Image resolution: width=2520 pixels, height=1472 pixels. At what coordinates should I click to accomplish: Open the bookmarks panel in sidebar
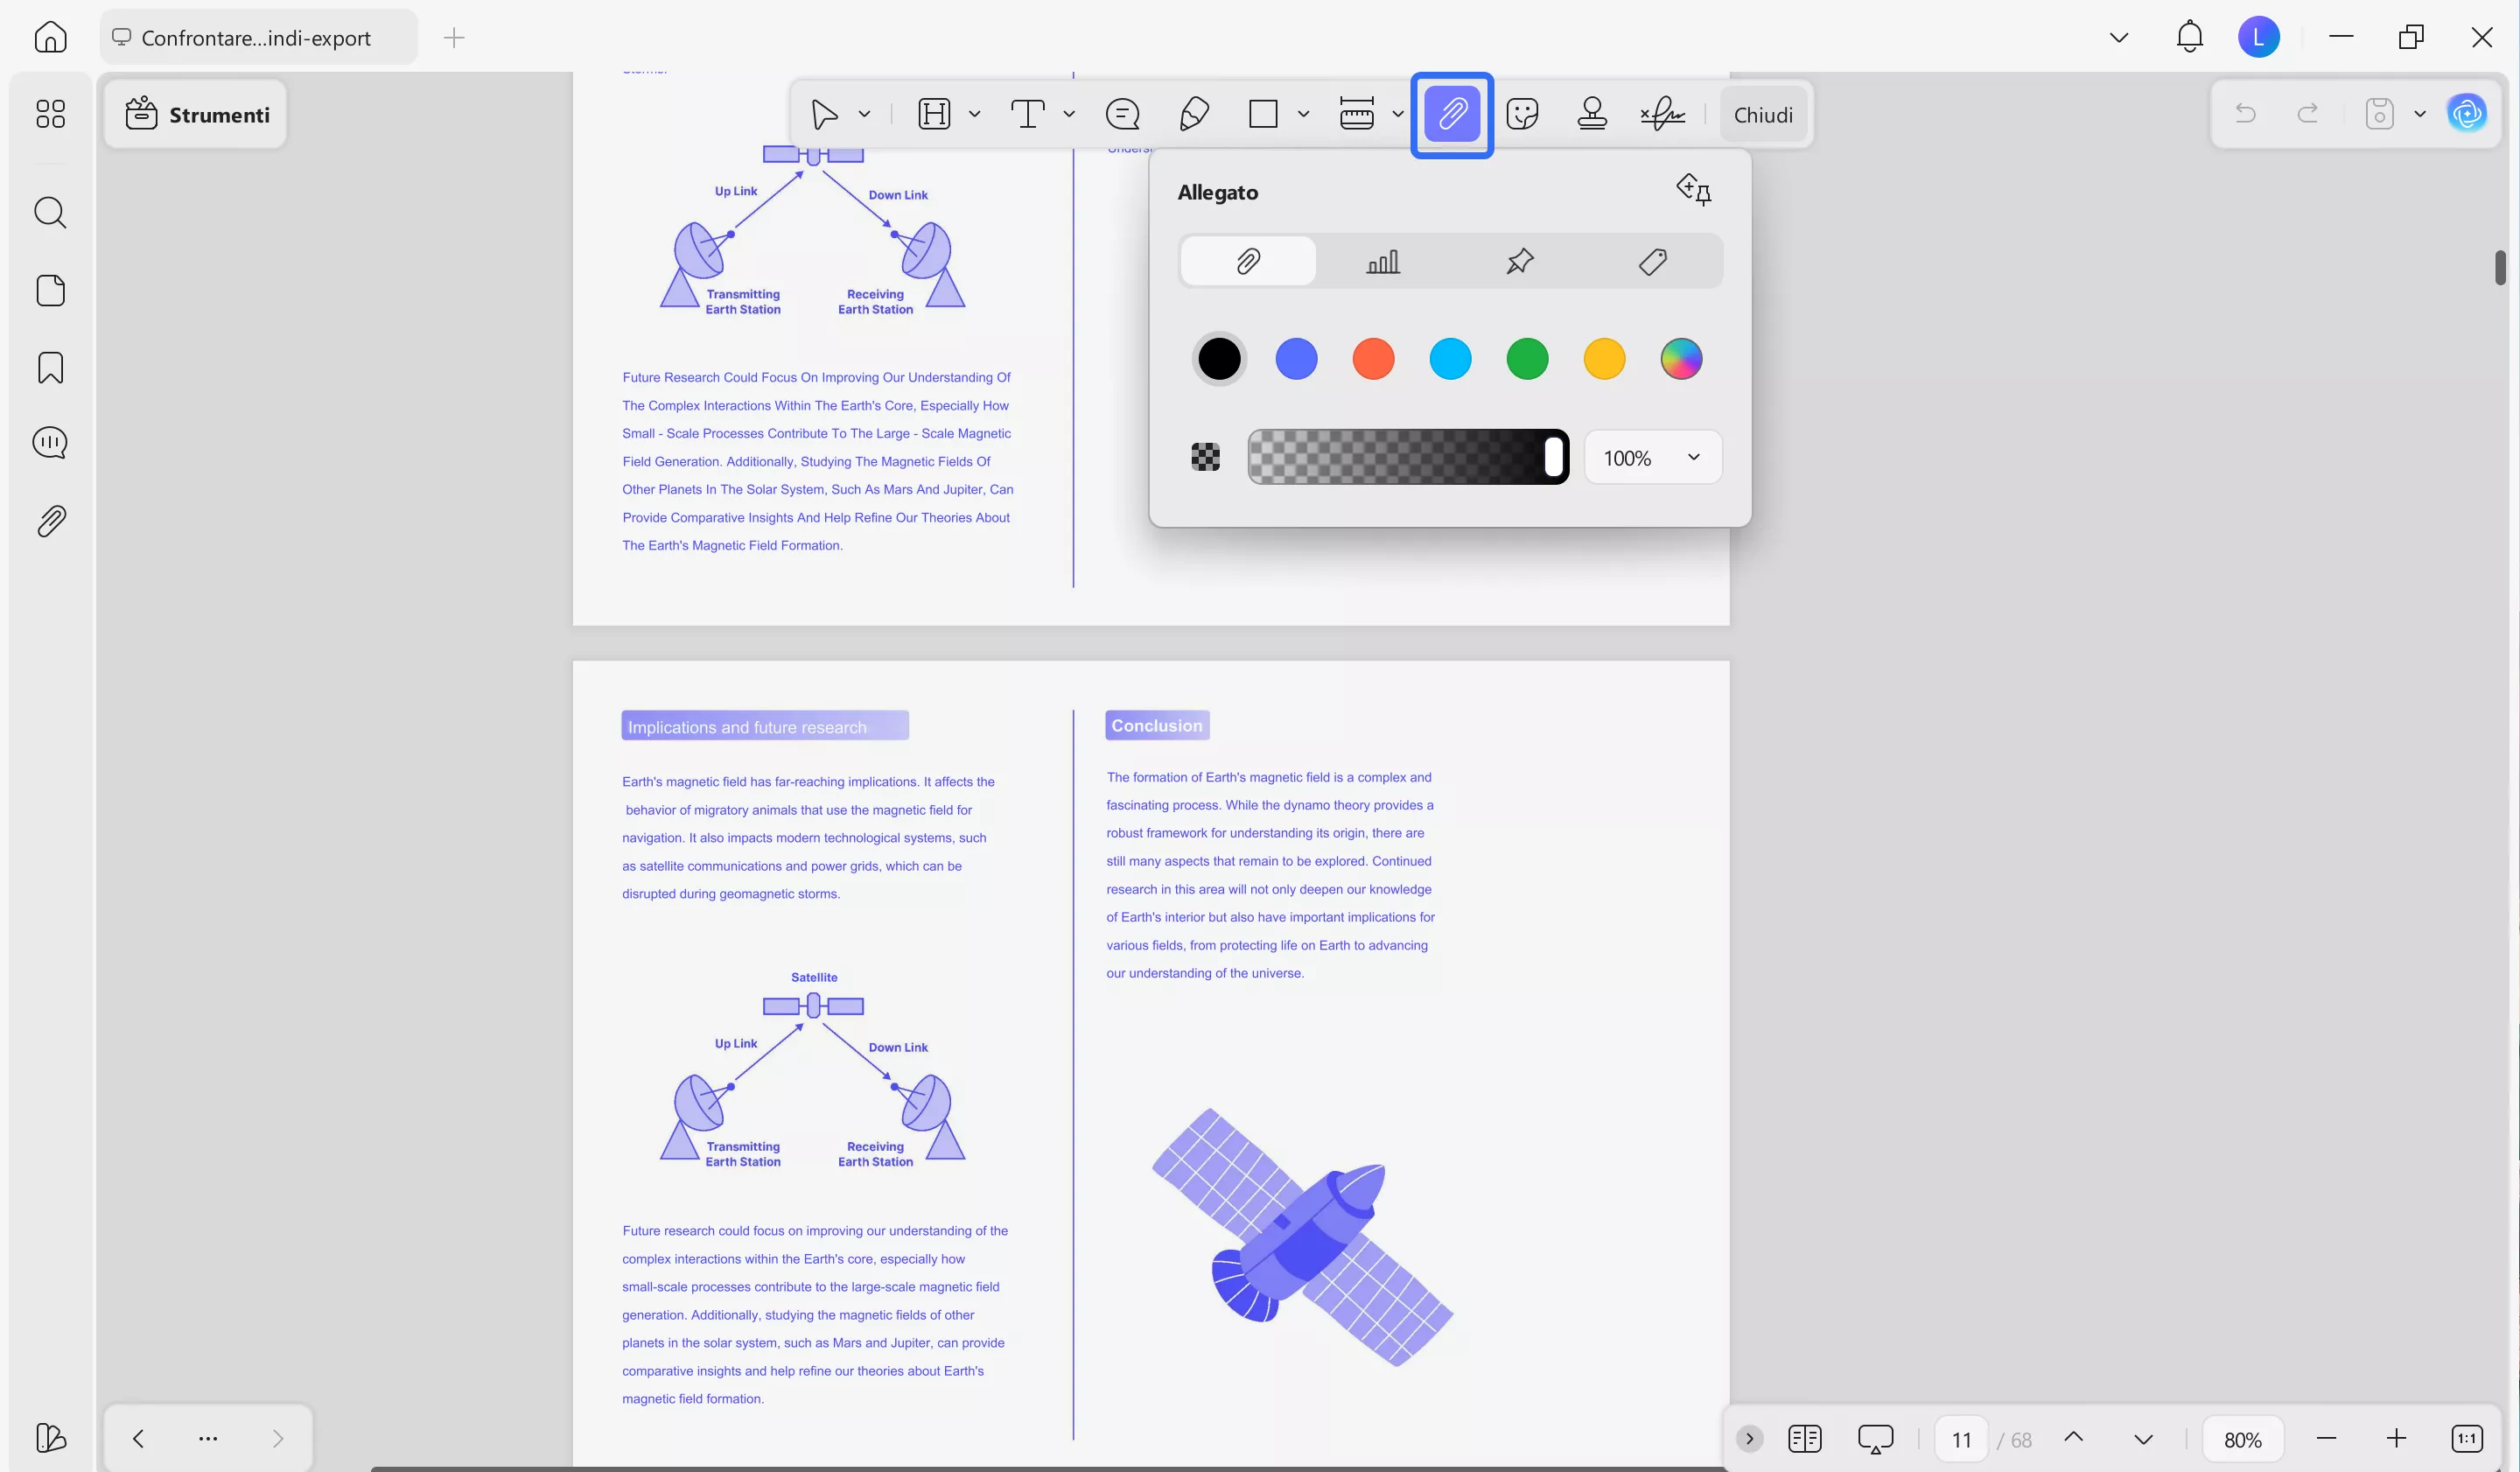50,368
